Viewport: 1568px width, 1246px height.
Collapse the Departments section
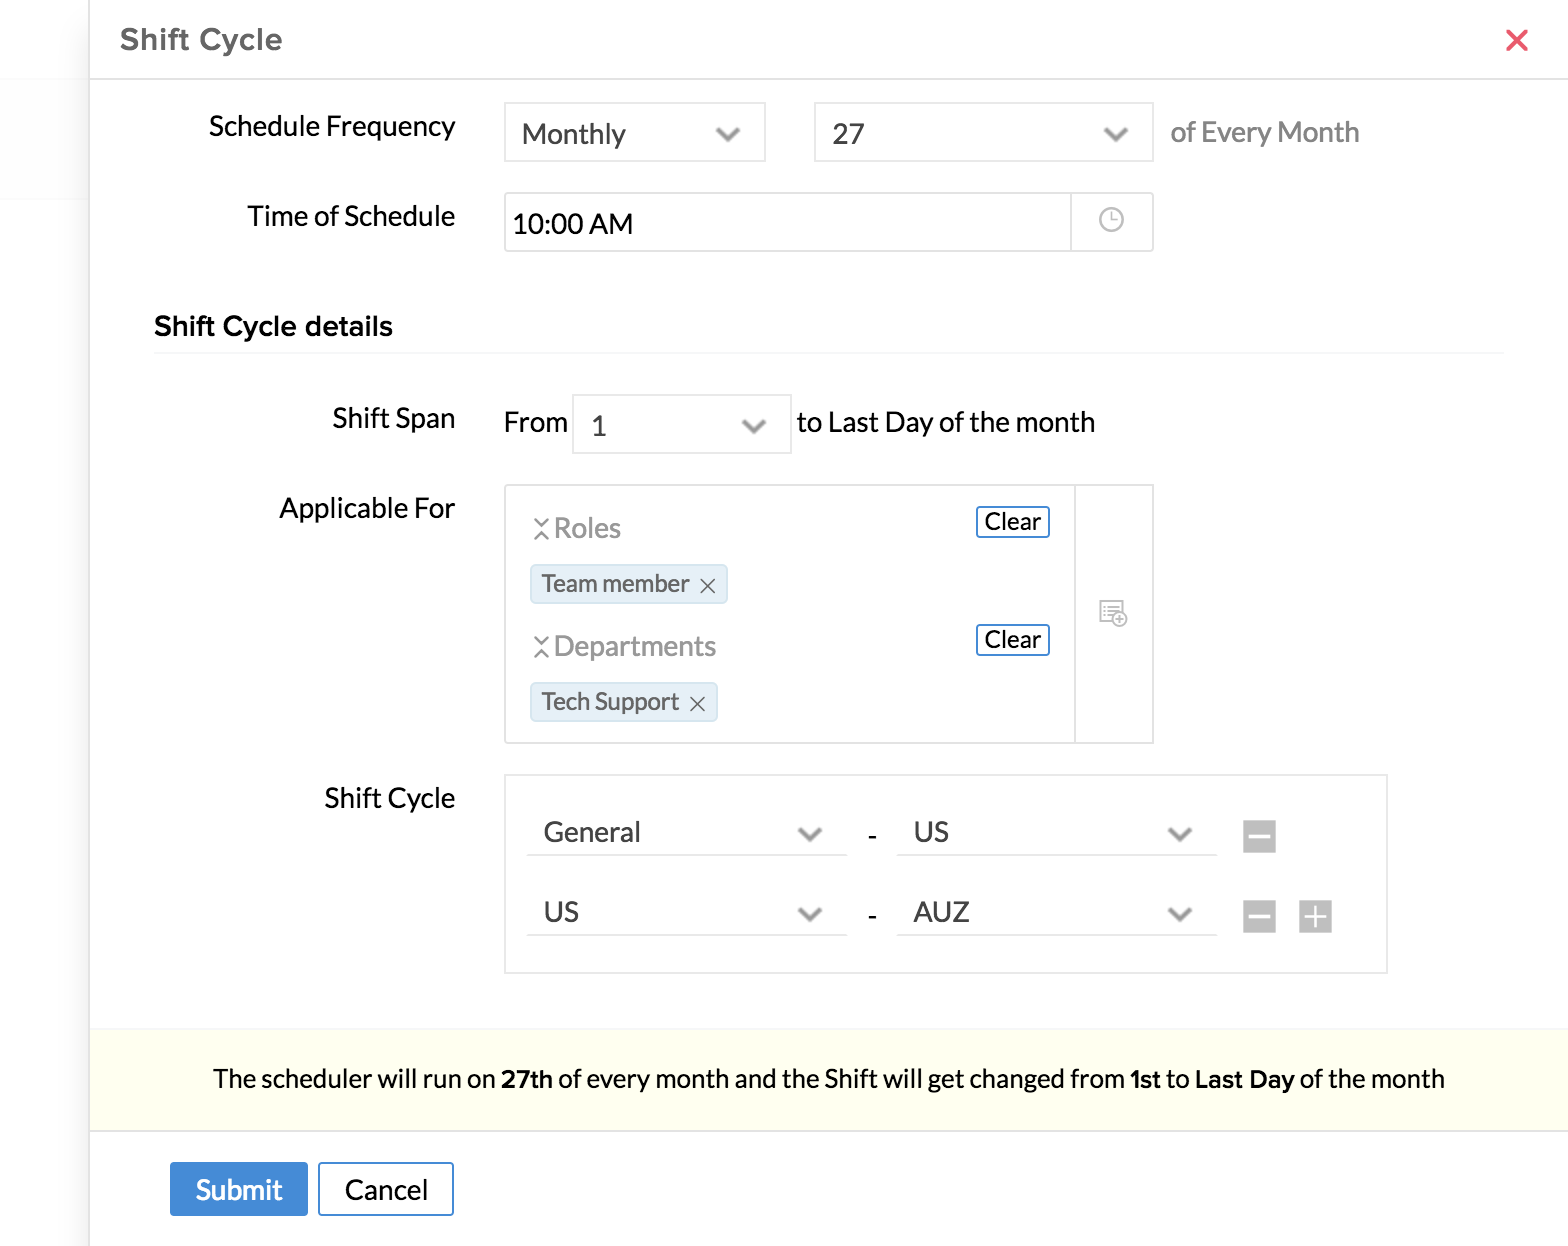(541, 647)
